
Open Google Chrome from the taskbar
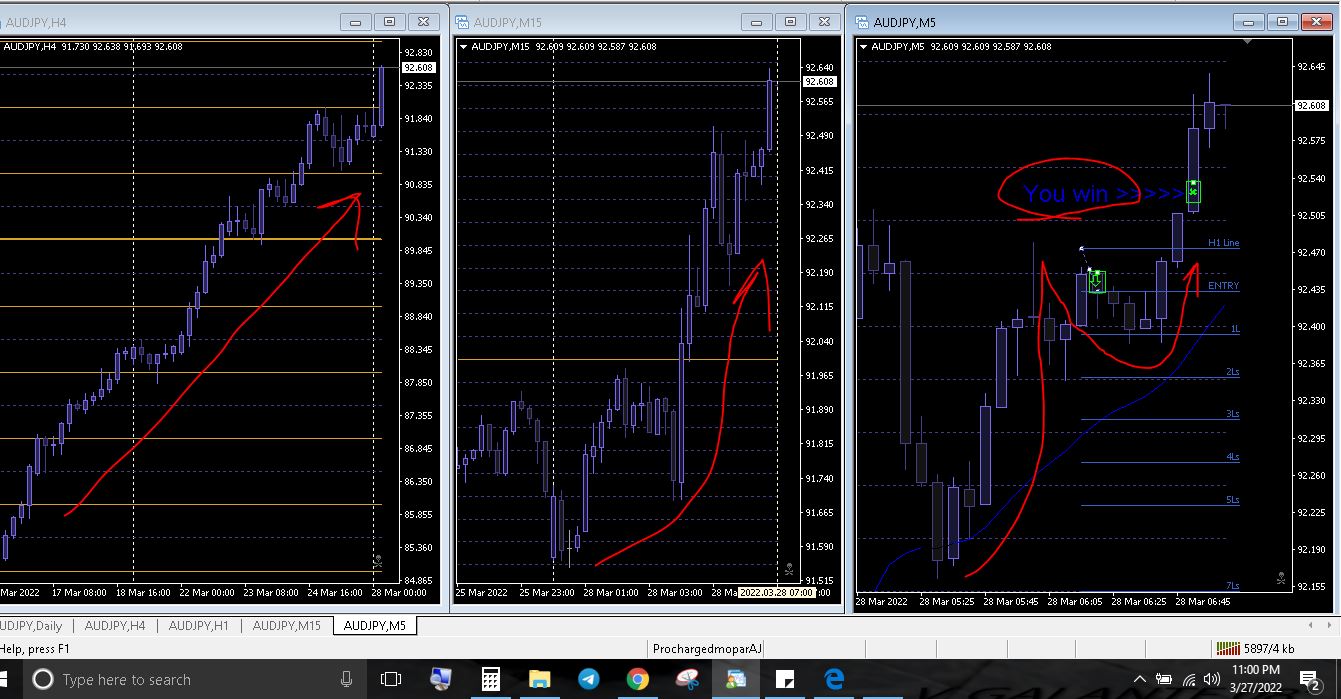coord(637,679)
